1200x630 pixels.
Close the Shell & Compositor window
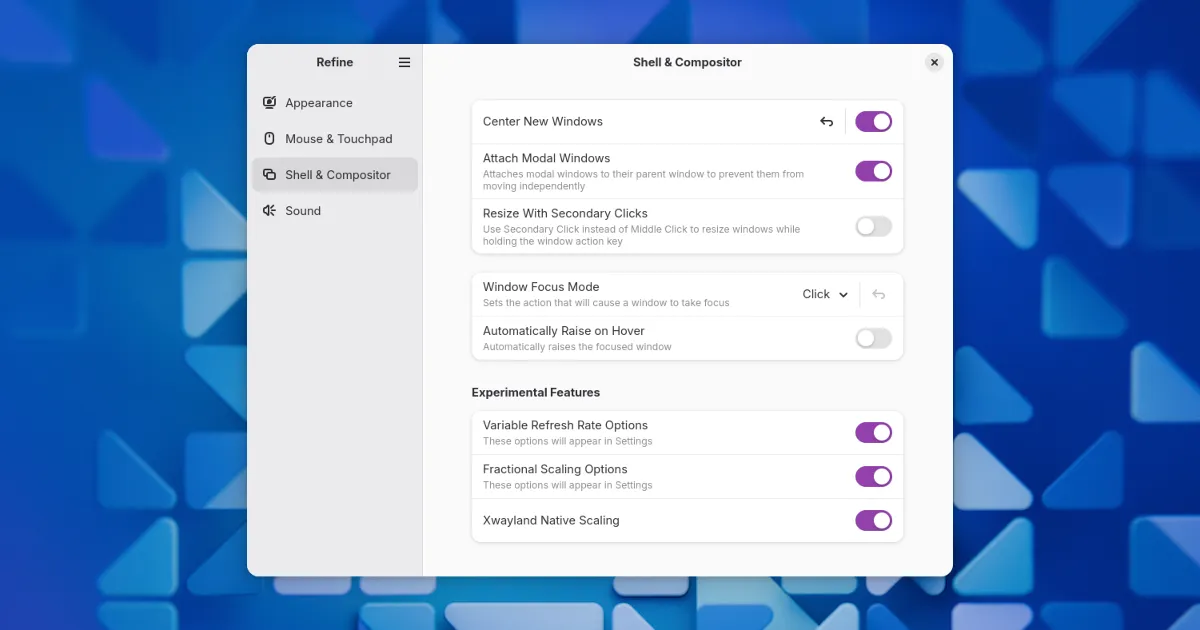click(x=934, y=62)
